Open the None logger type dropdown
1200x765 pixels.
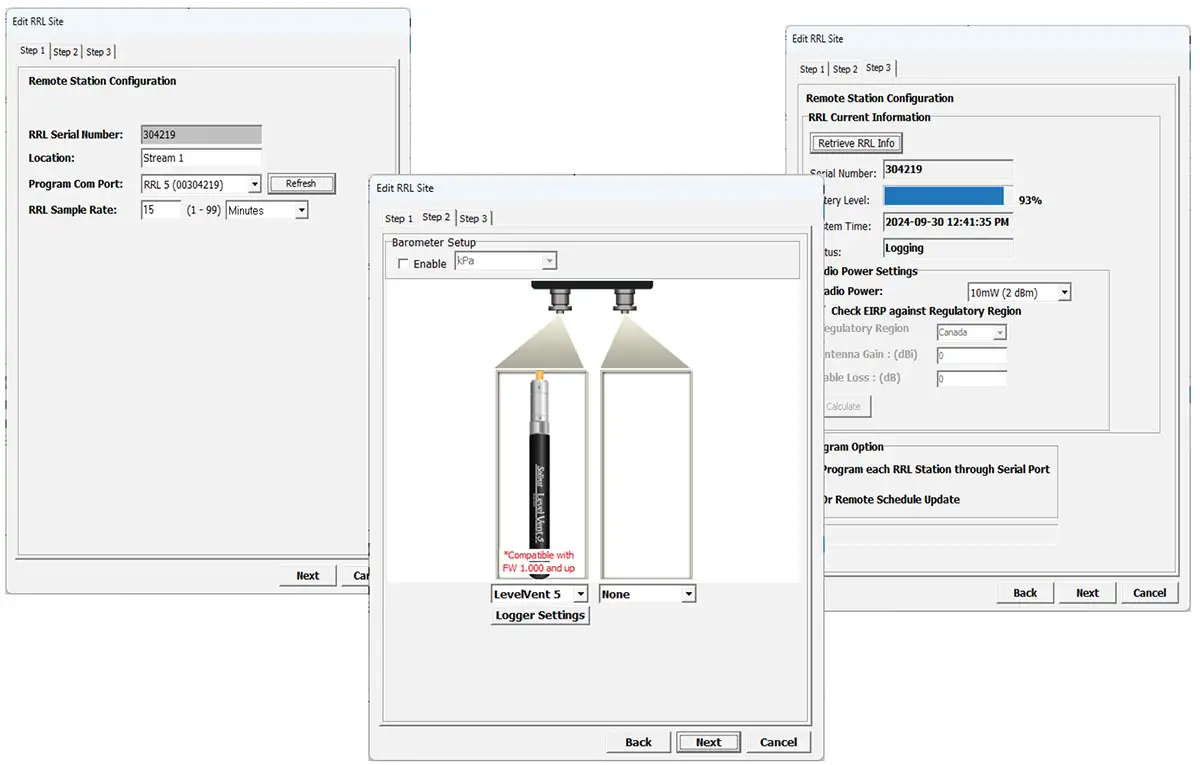tap(688, 595)
